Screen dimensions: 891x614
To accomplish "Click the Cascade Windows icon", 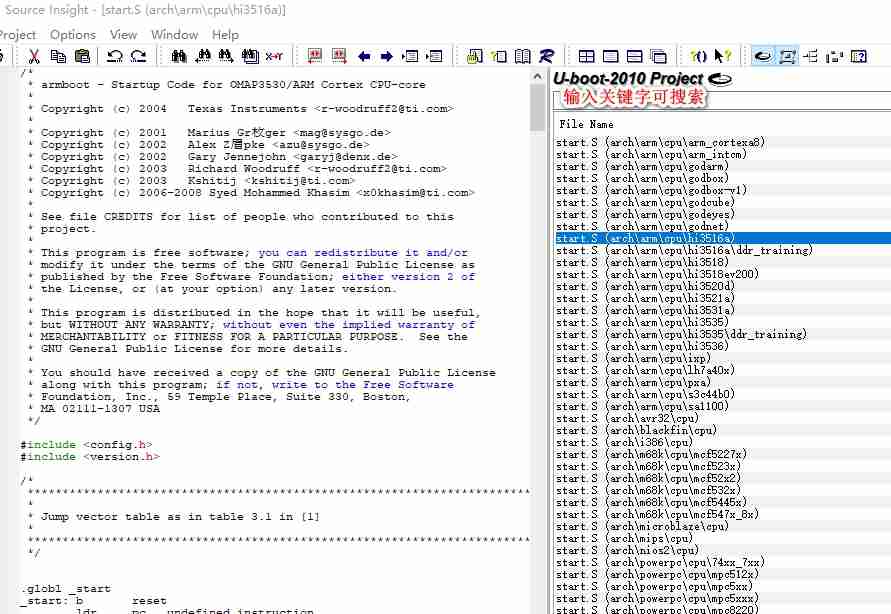I will [x=658, y=56].
